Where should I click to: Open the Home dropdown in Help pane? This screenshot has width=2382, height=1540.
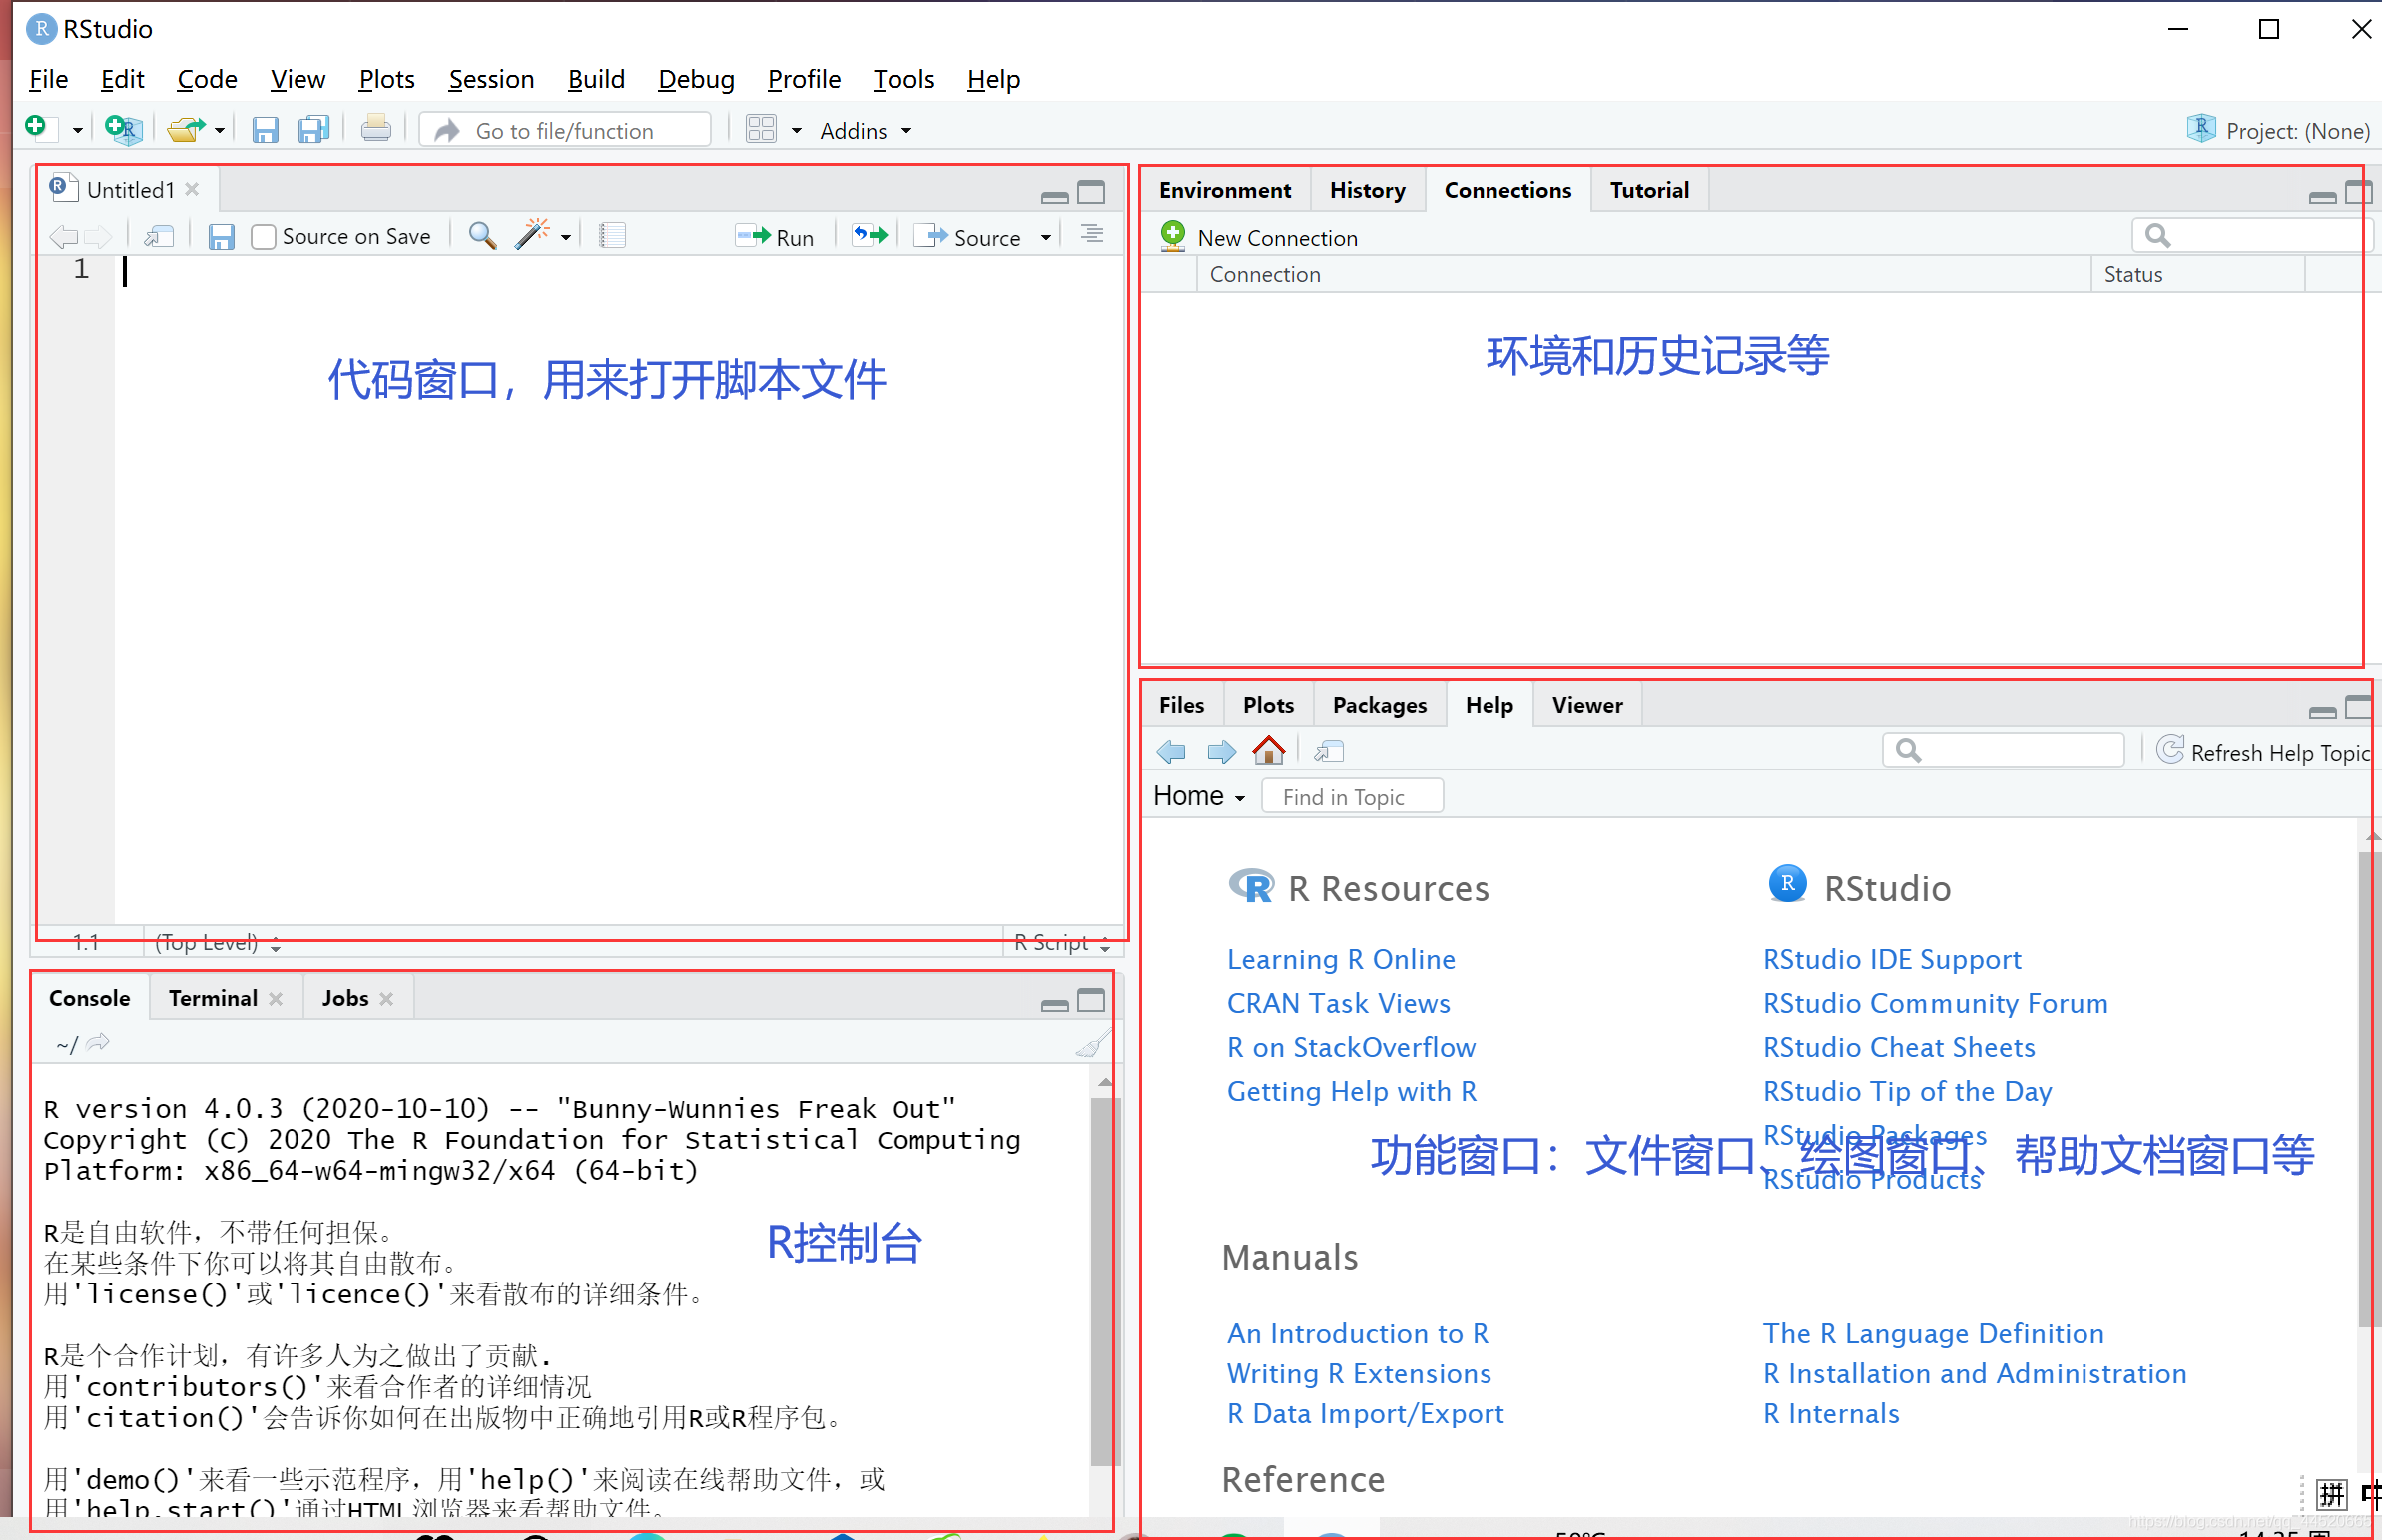(x=1198, y=796)
